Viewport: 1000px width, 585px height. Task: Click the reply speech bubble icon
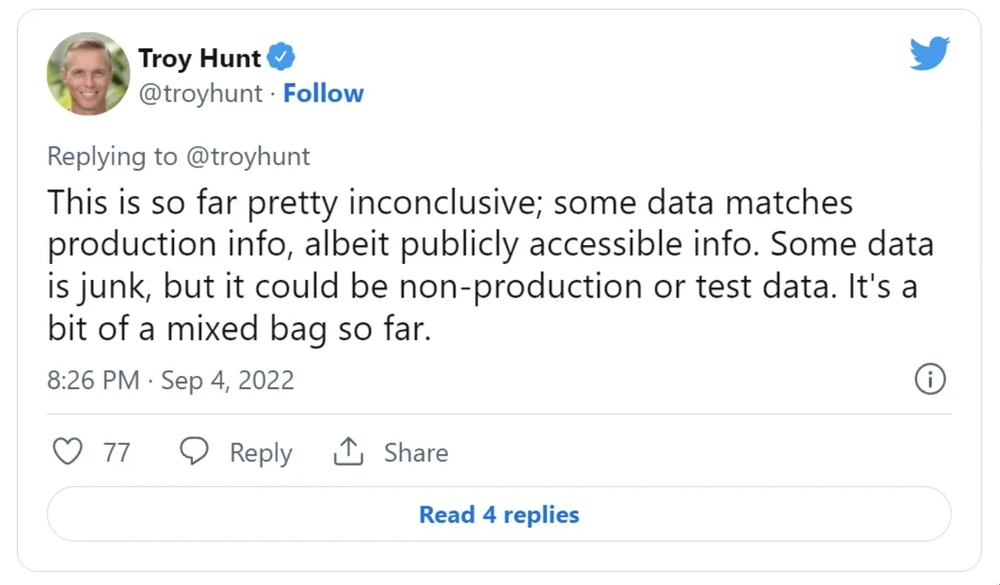pos(193,452)
